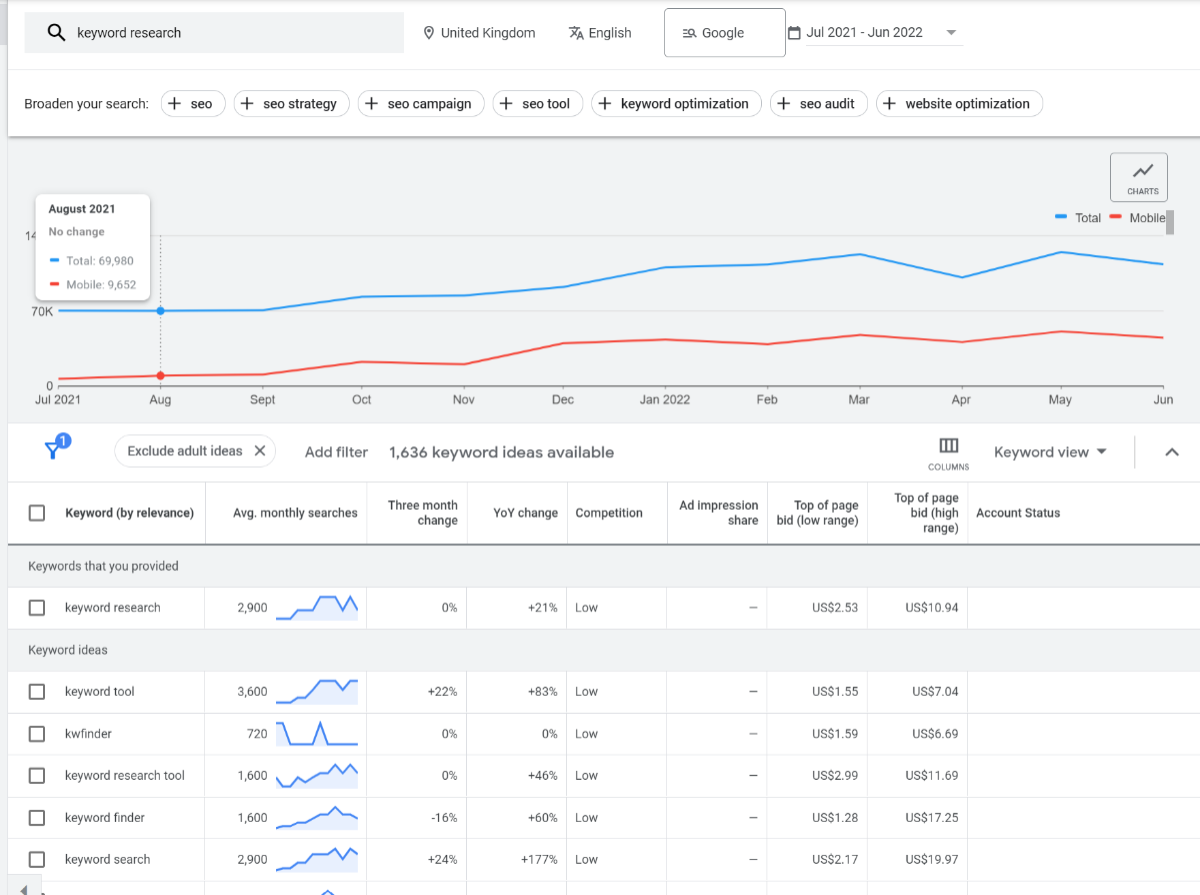
Task: Click the blue Total legend swatch
Action: pos(1061,218)
